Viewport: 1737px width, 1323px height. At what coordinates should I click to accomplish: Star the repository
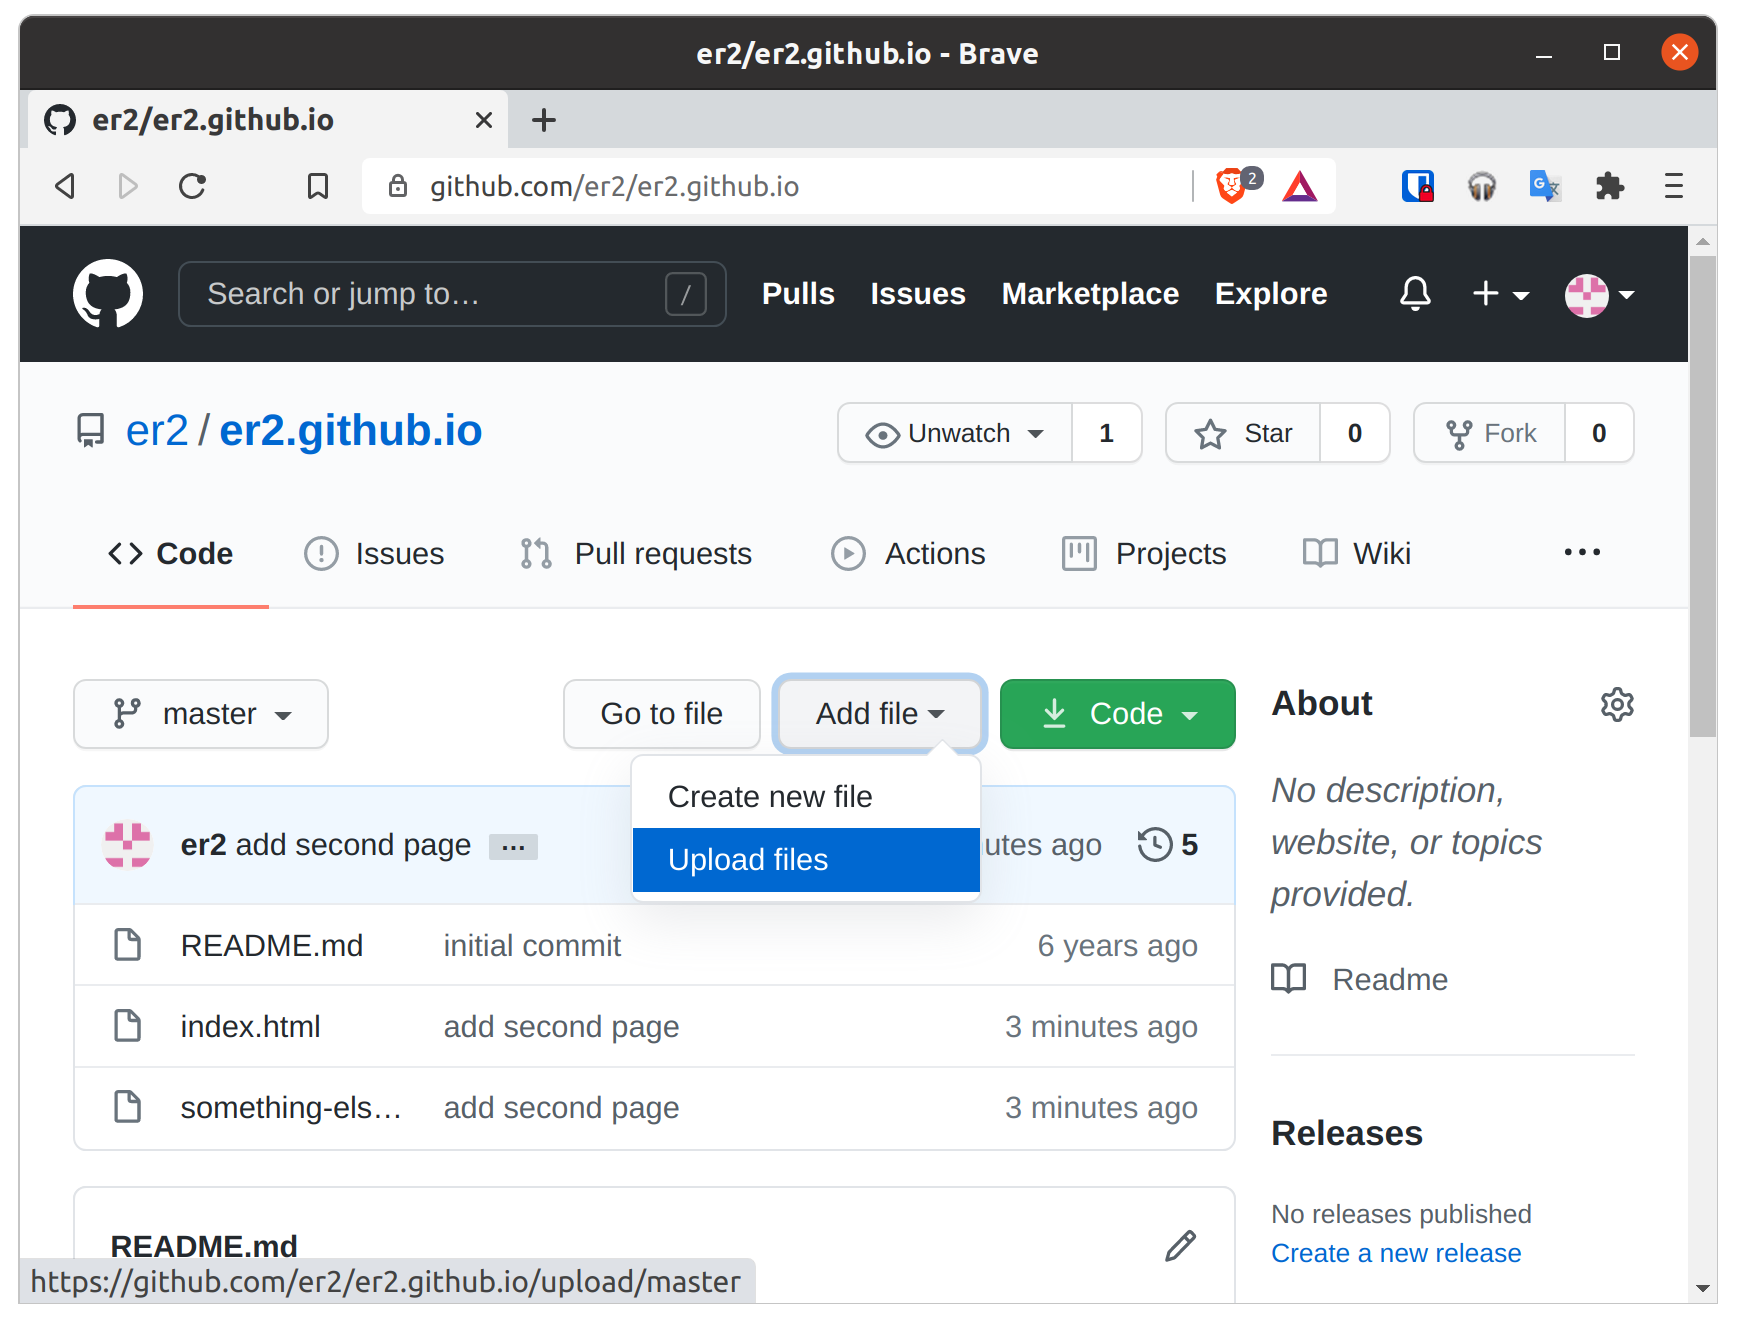click(1243, 433)
